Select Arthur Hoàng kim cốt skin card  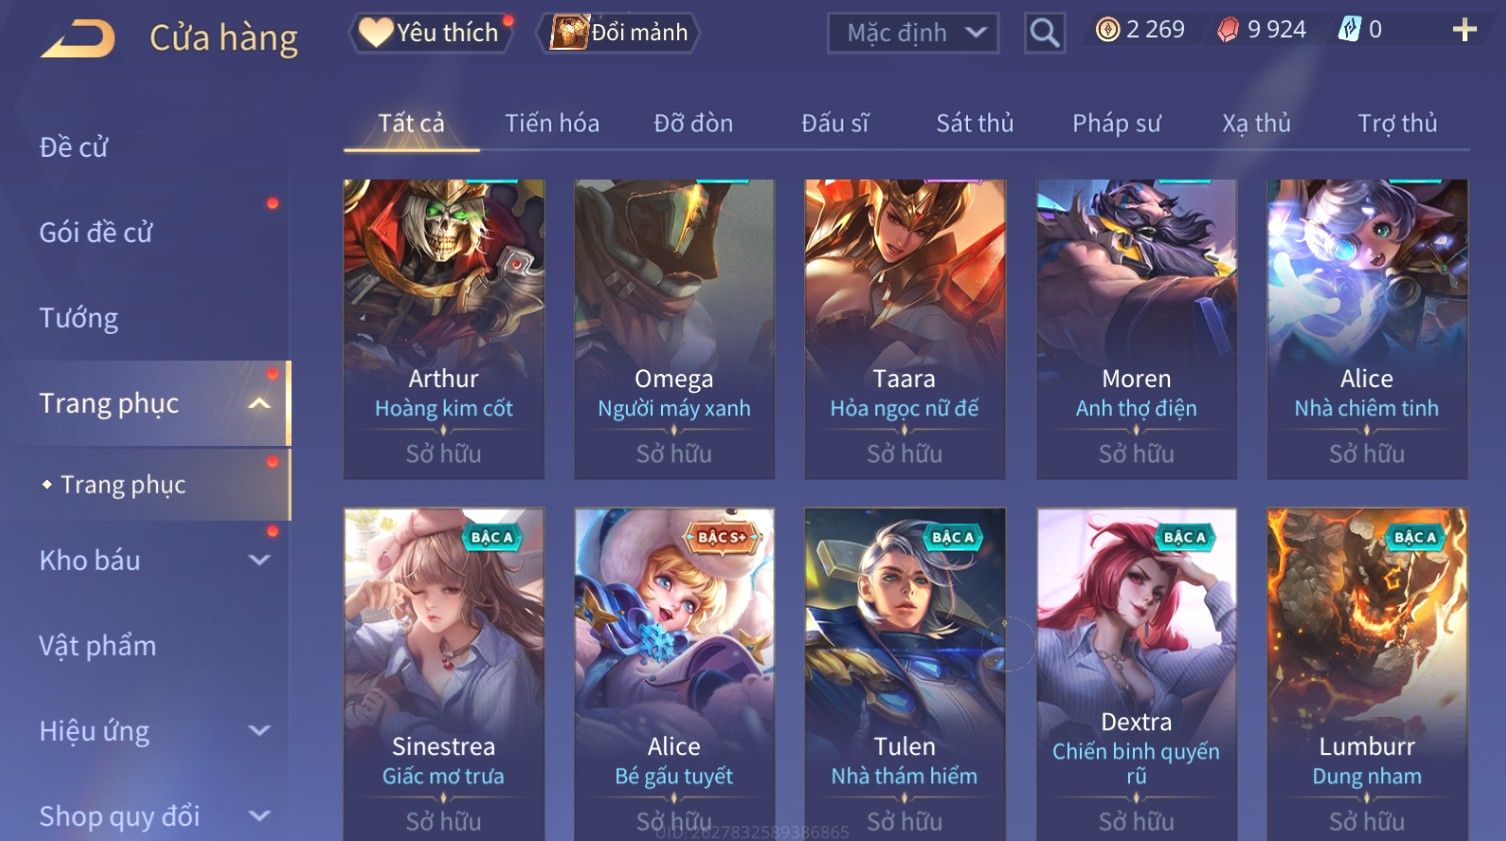444,329
